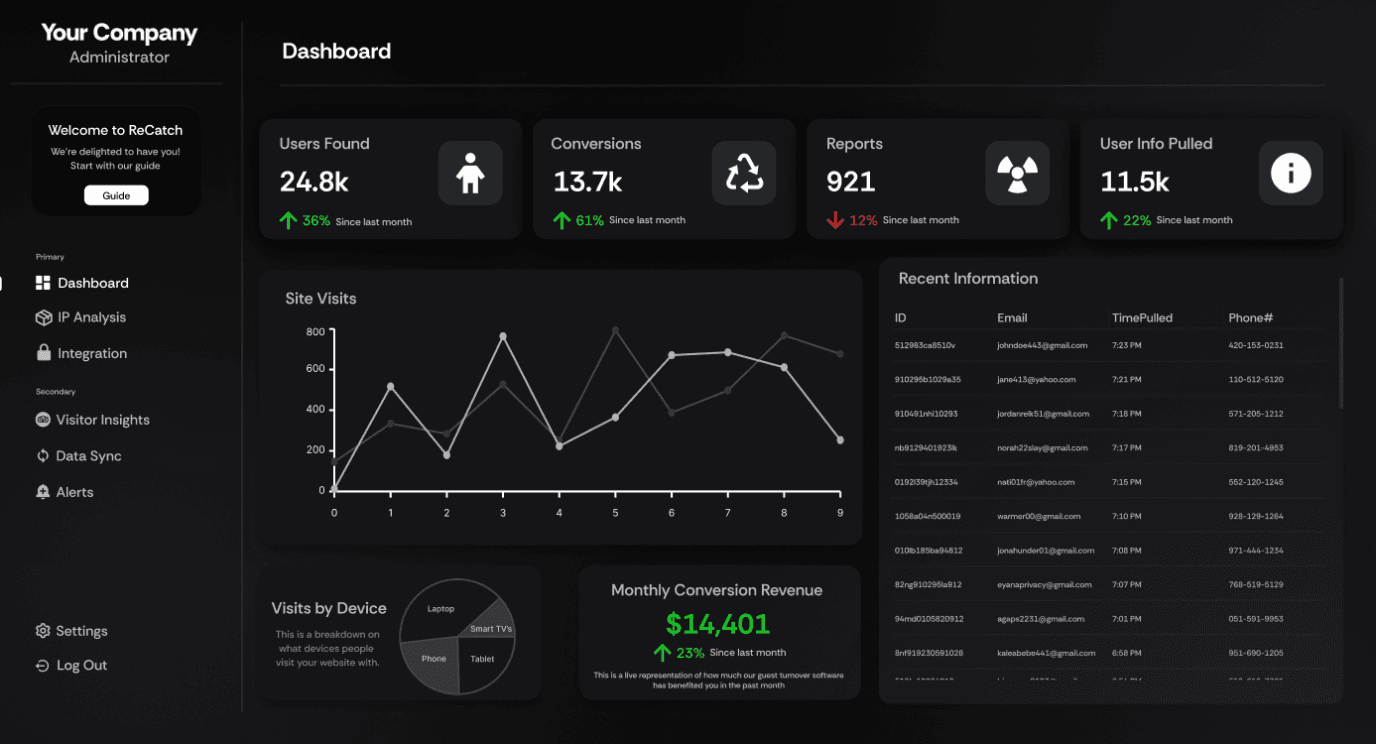Click the 24.8k Users Found value
Image resolution: width=1376 pixels, height=744 pixels.
point(314,181)
